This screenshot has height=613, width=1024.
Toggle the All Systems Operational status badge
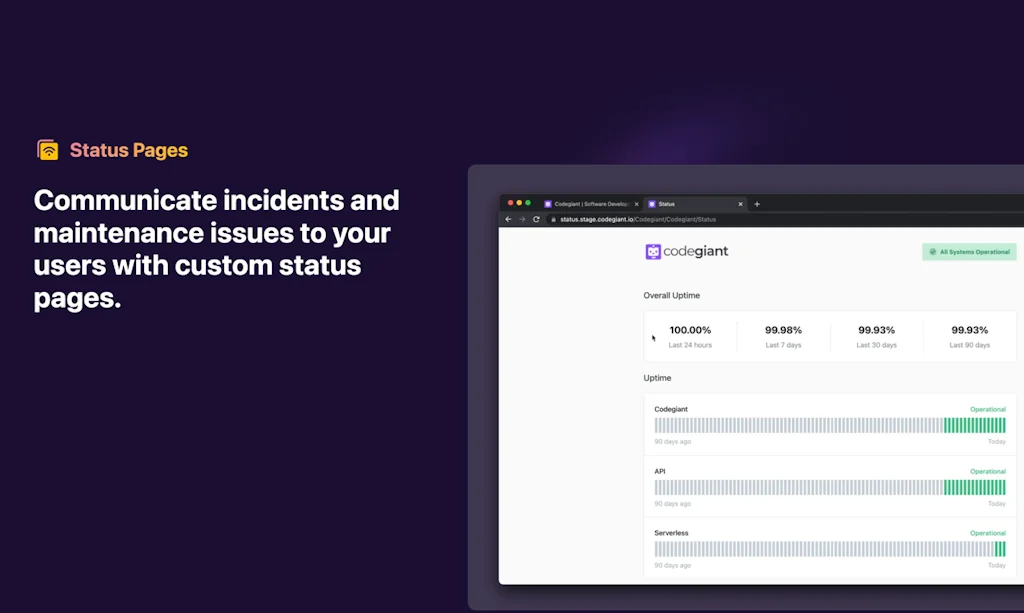pos(968,251)
